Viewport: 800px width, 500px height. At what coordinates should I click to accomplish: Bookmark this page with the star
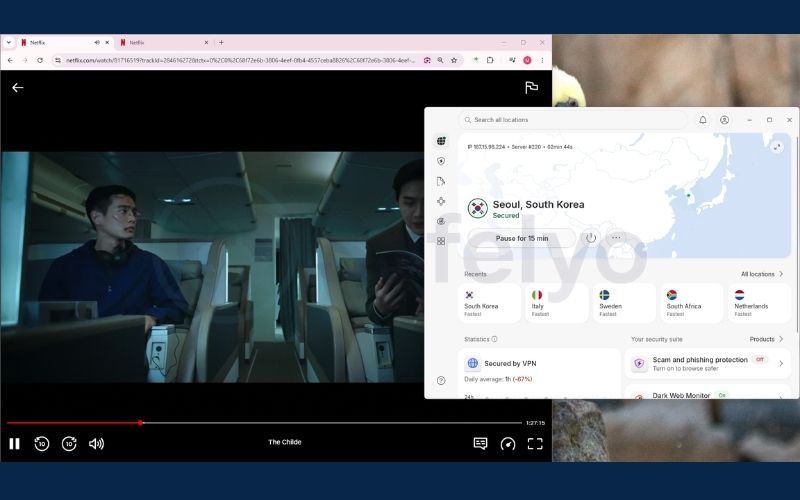click(454, 60)
